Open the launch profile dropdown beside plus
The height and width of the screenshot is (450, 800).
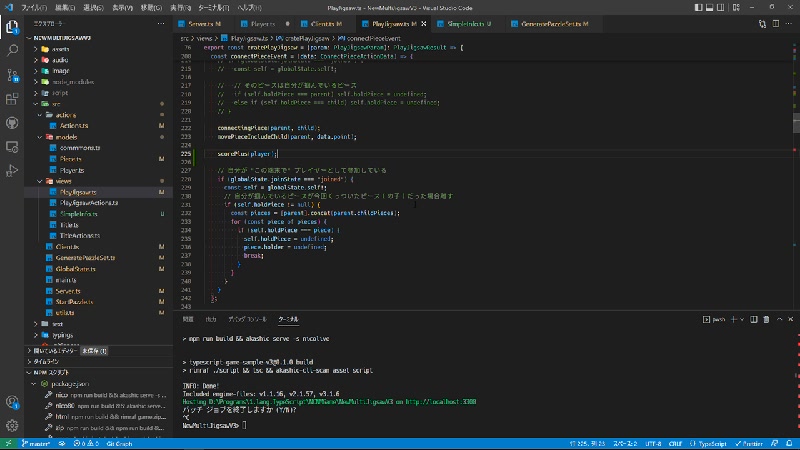click(742, 319)
